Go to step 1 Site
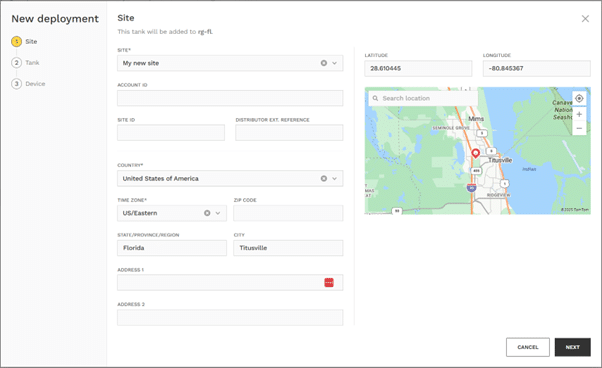The height and width of the screenshot is (368, 602). (24, 41)
